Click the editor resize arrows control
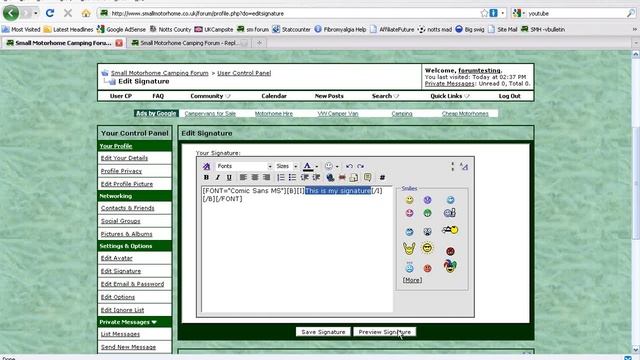The width and height of the screenshot is (640, 360). tap(452, 166)
